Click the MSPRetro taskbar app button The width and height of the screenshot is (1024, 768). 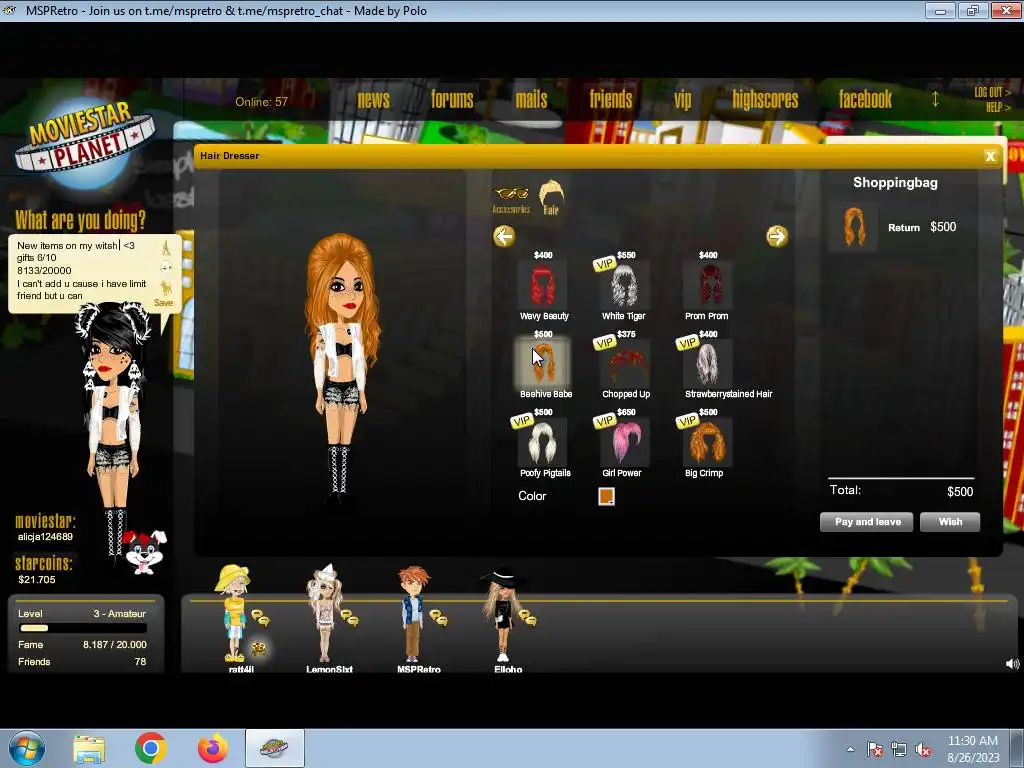[274, 748]
